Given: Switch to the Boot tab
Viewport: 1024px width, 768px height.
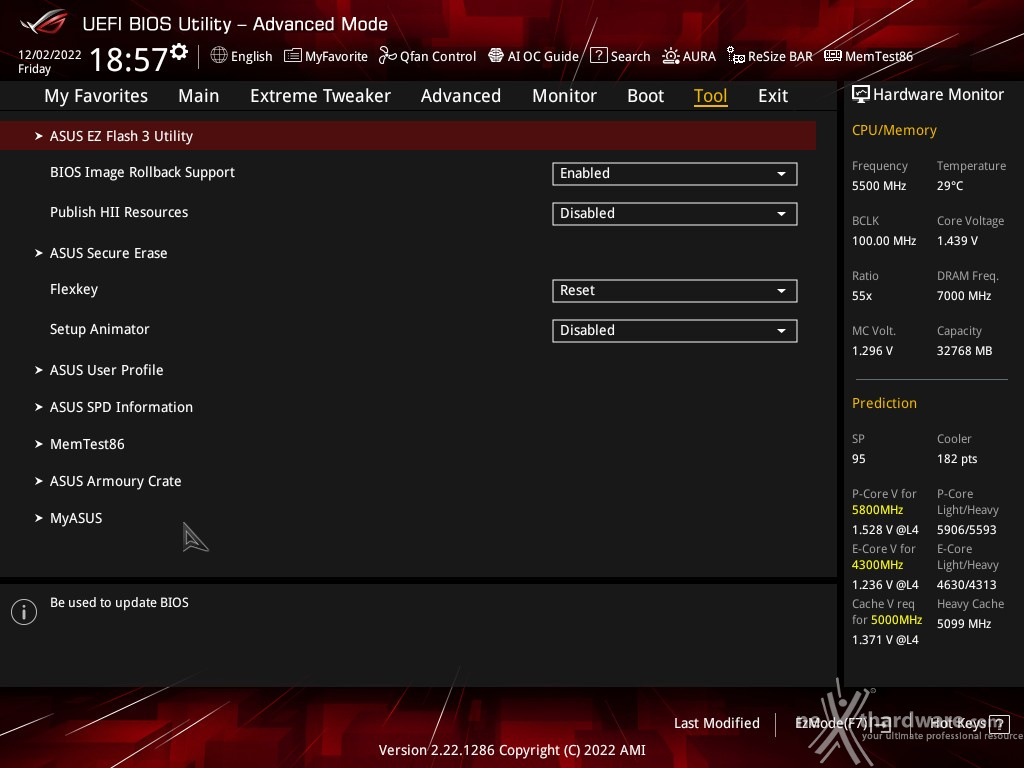Looking at the screenshot, I should pyautogui.click(x=645, y=96).
